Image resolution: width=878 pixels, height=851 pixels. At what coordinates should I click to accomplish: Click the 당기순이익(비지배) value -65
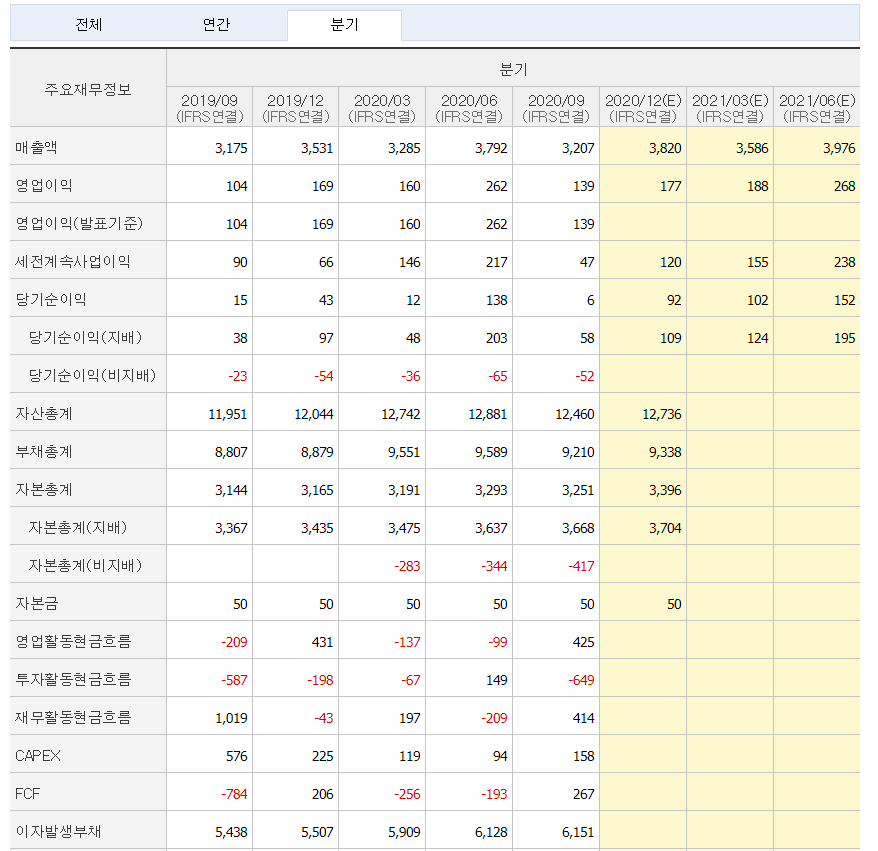[497, 376]
